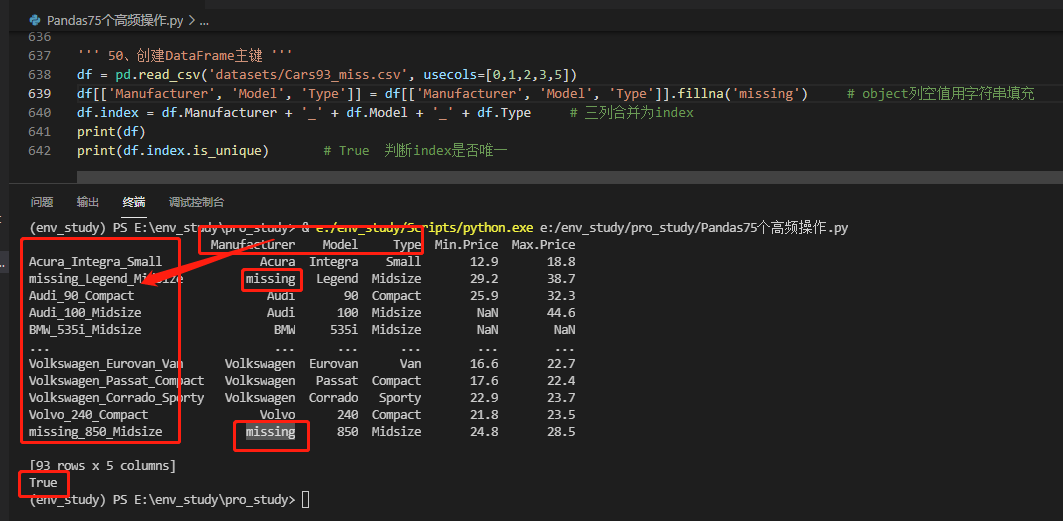Click the Model column header in terminal output
Image resolution: width=1063 pixels, height=521 pixels.
340,245
